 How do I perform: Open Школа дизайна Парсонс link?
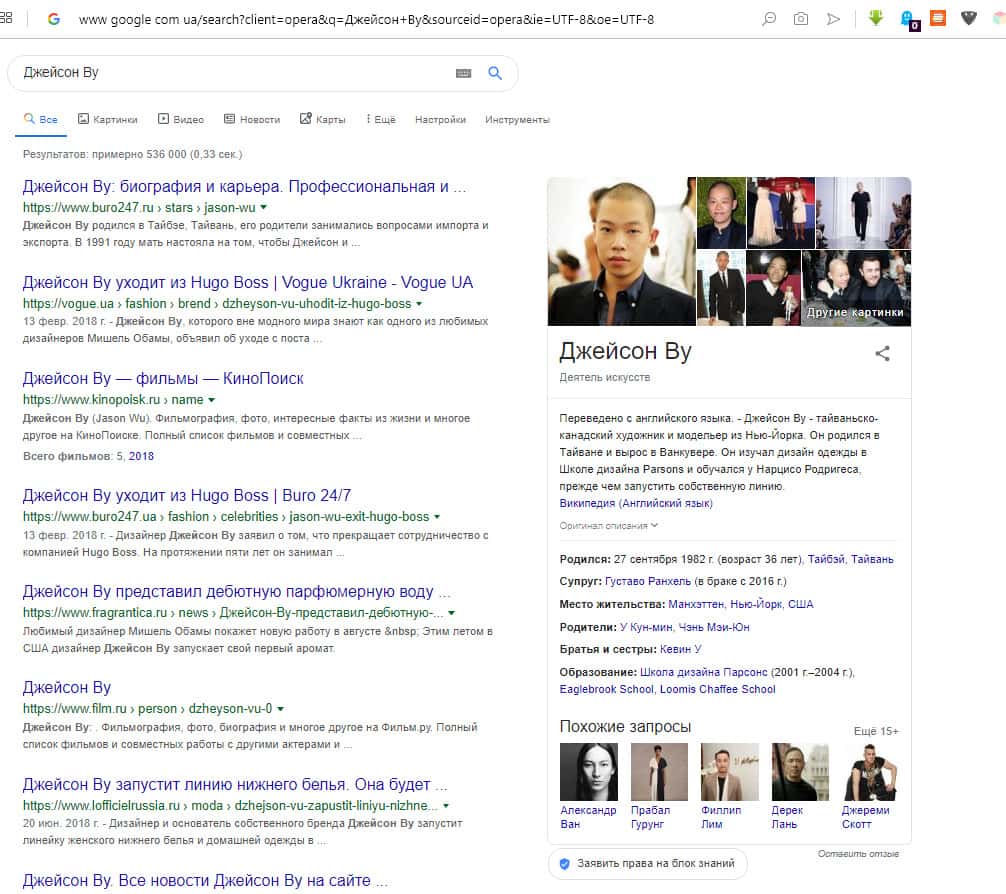pos(703,673)
